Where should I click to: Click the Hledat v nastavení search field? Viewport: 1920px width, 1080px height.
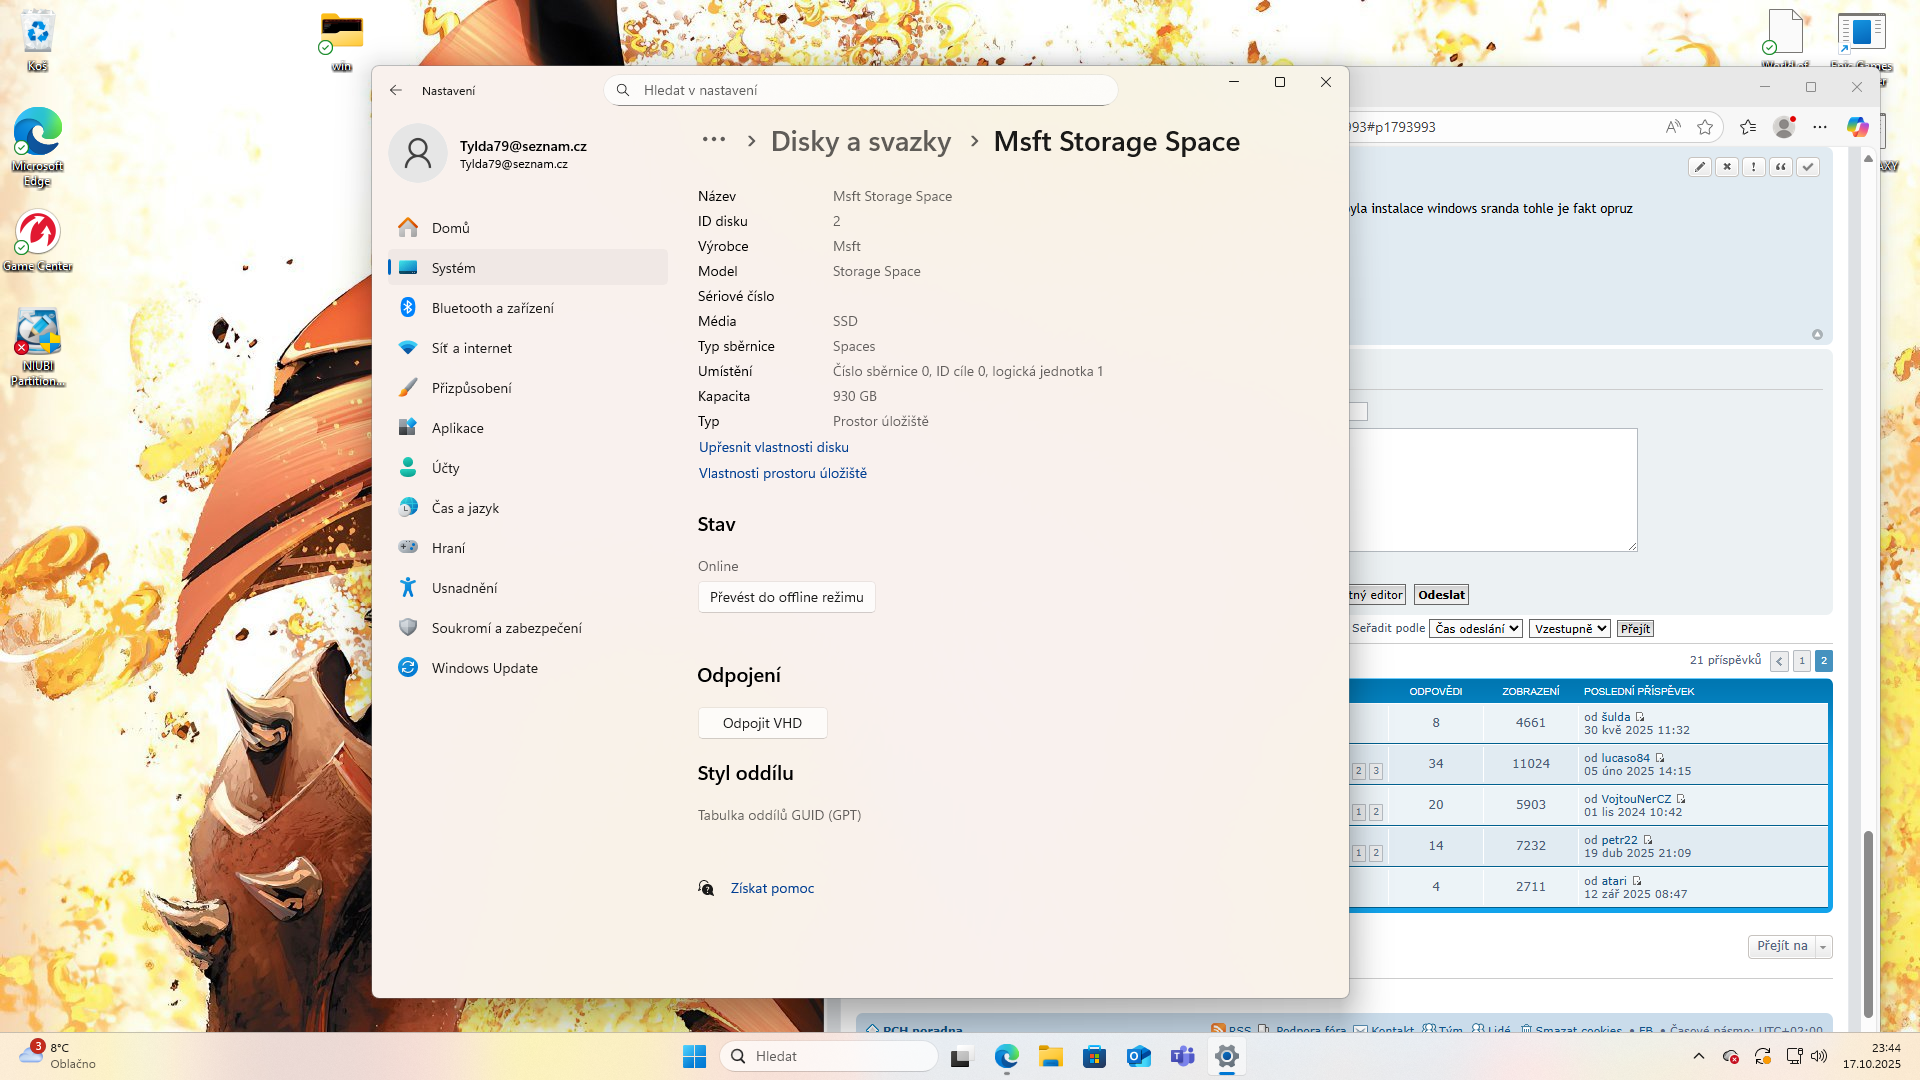860,90
